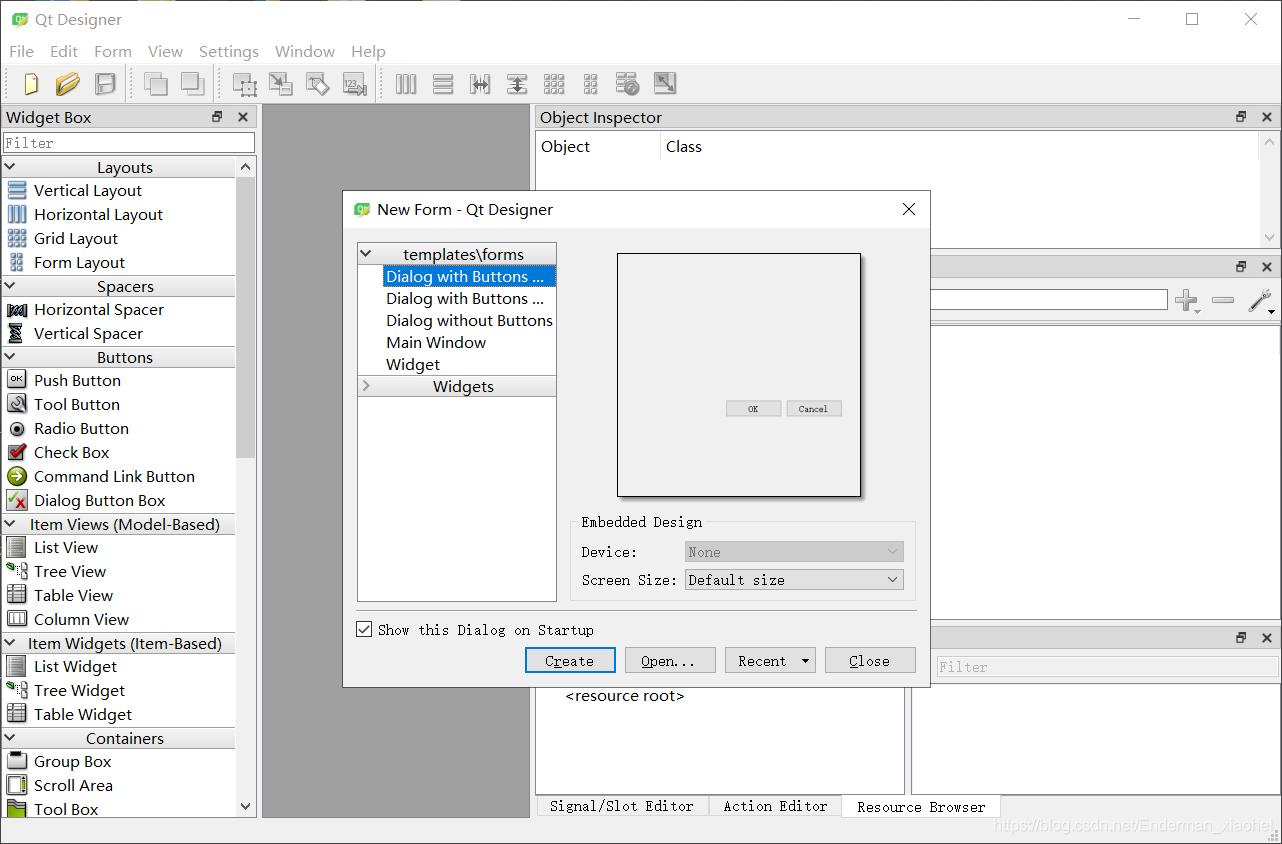Click the Widget Box scrollbar down arrow
Image resolution: width=1282 pixels, height=844 pixels.
pos(246,806)
